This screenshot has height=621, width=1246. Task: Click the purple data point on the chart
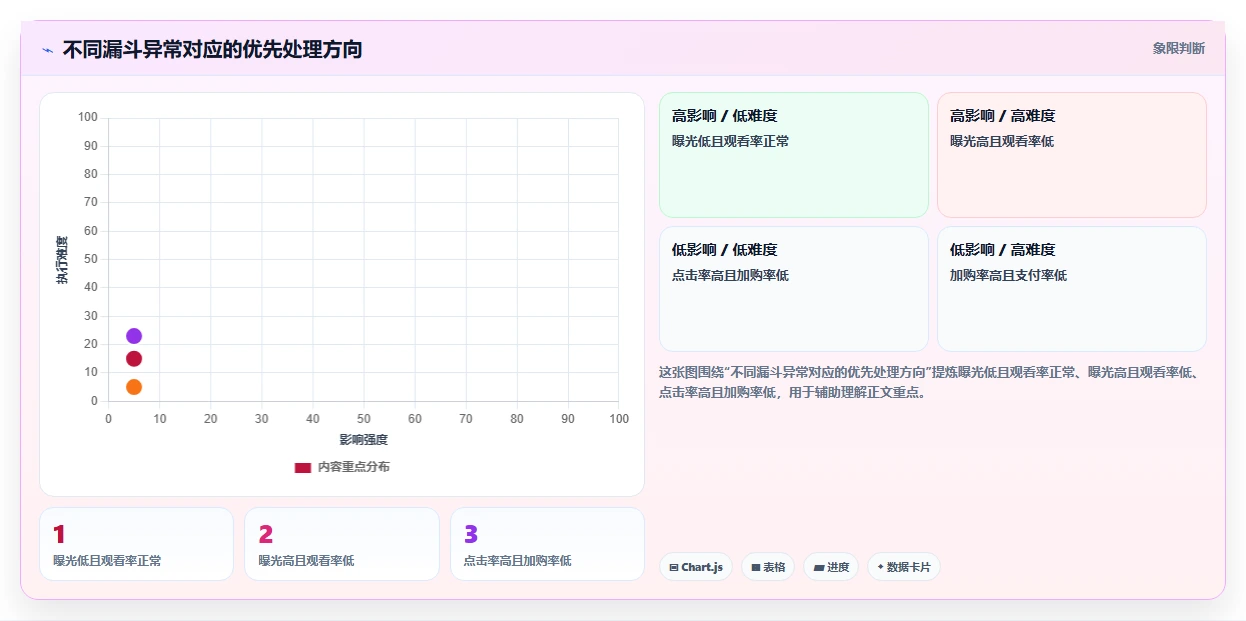(x=134, y=336)
